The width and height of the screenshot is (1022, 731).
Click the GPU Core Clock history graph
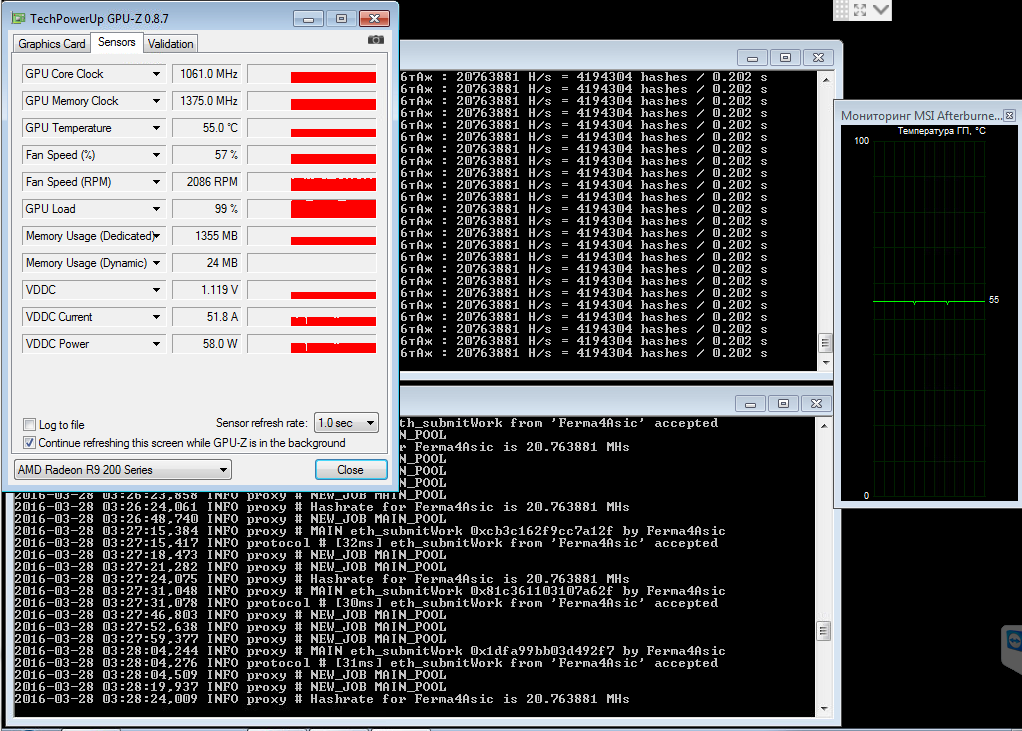coord(312,74)
